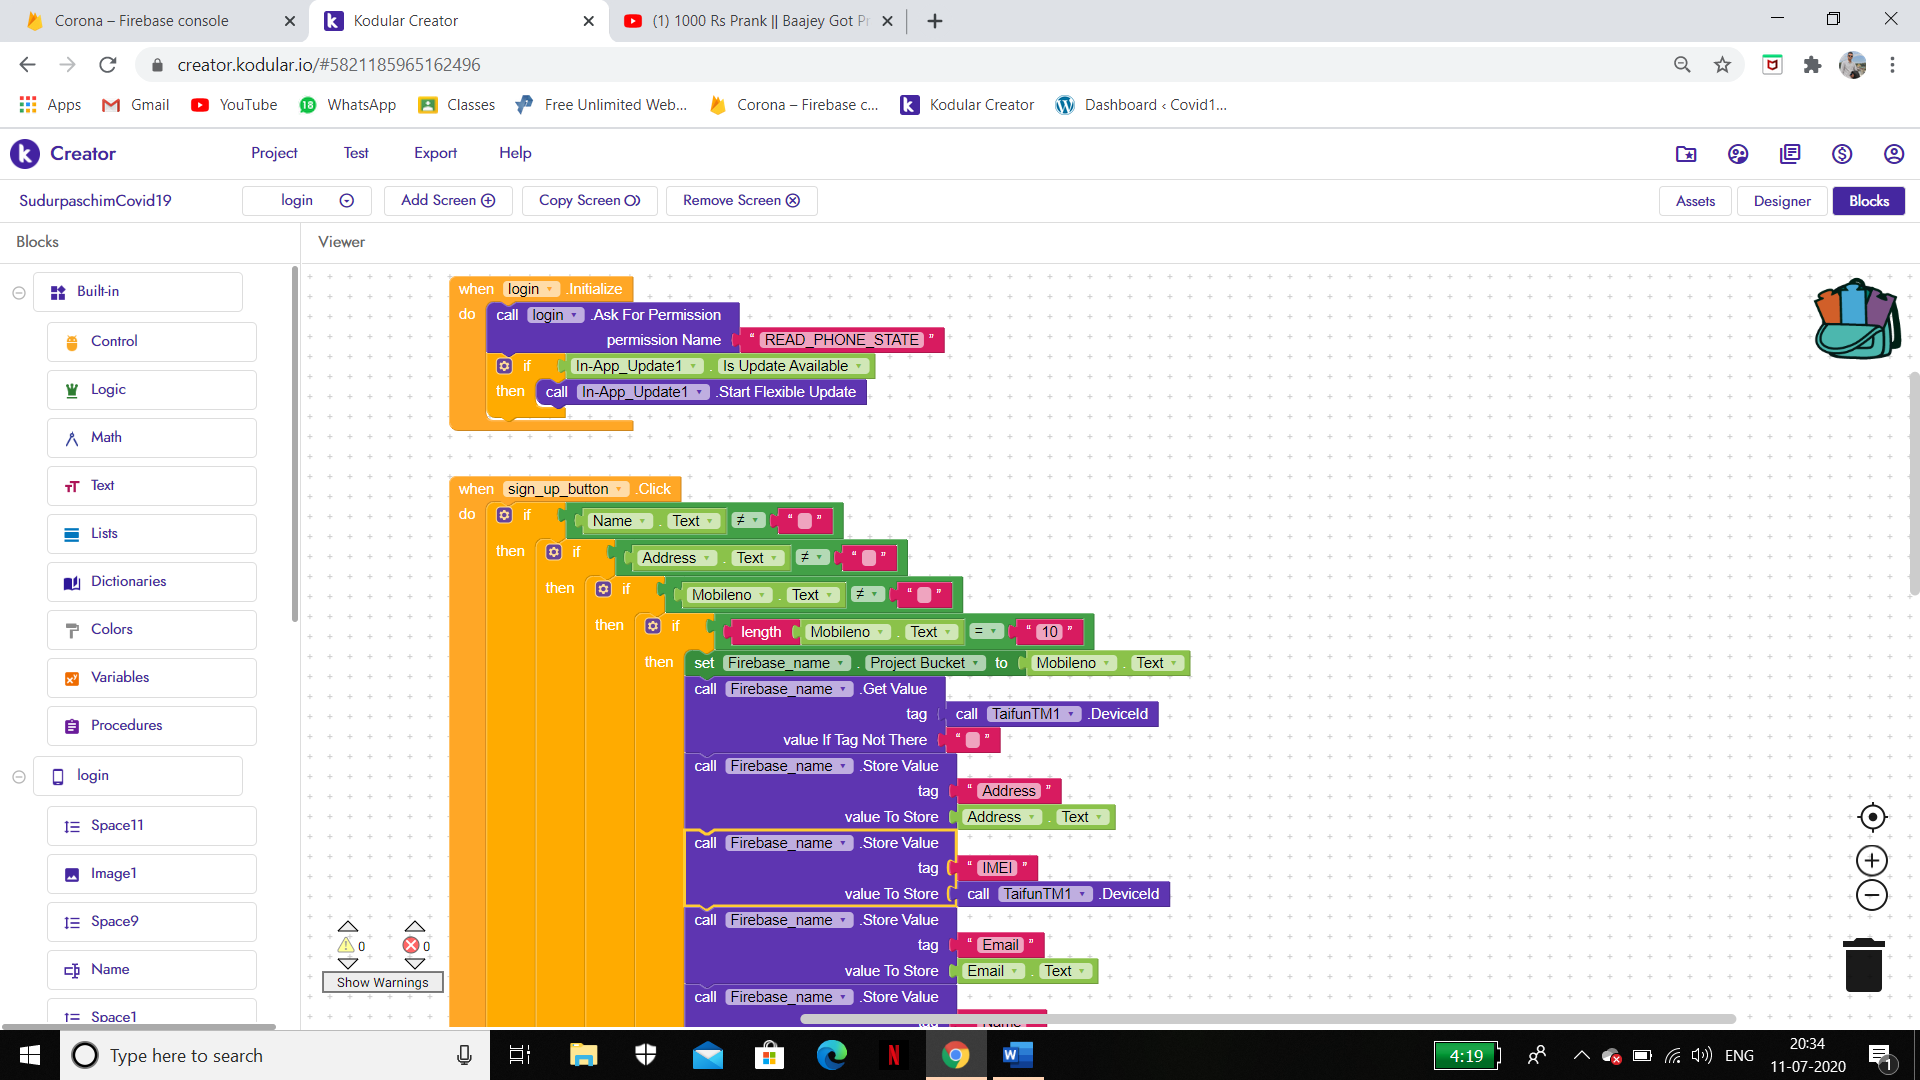Open sign_up_button component dropdown in block
The image size is (1920, 1080).
620,489
